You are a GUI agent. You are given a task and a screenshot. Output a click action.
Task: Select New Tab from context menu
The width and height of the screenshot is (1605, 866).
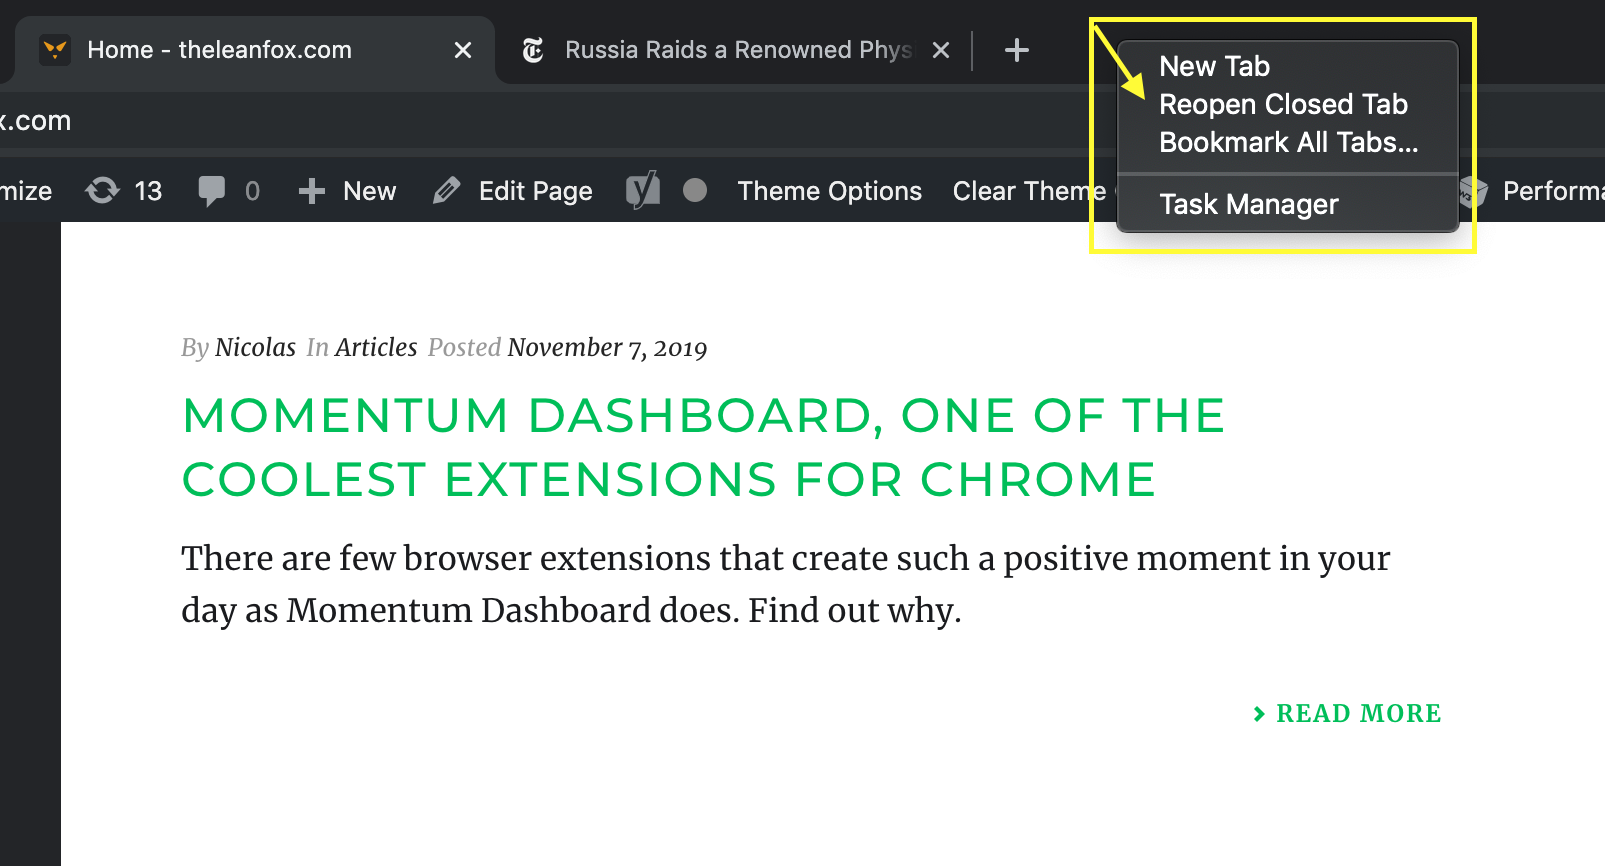click(1214, 67)
